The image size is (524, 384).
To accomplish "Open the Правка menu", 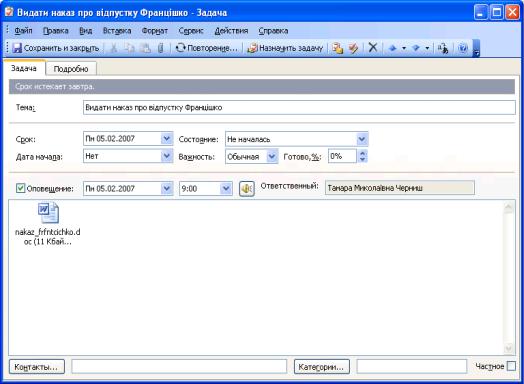I will click(x=55, y=31).
